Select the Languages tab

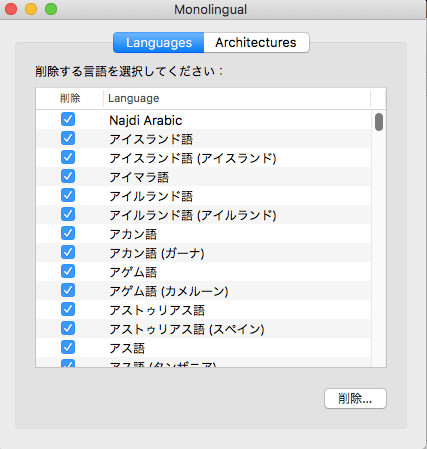[159, 43]
